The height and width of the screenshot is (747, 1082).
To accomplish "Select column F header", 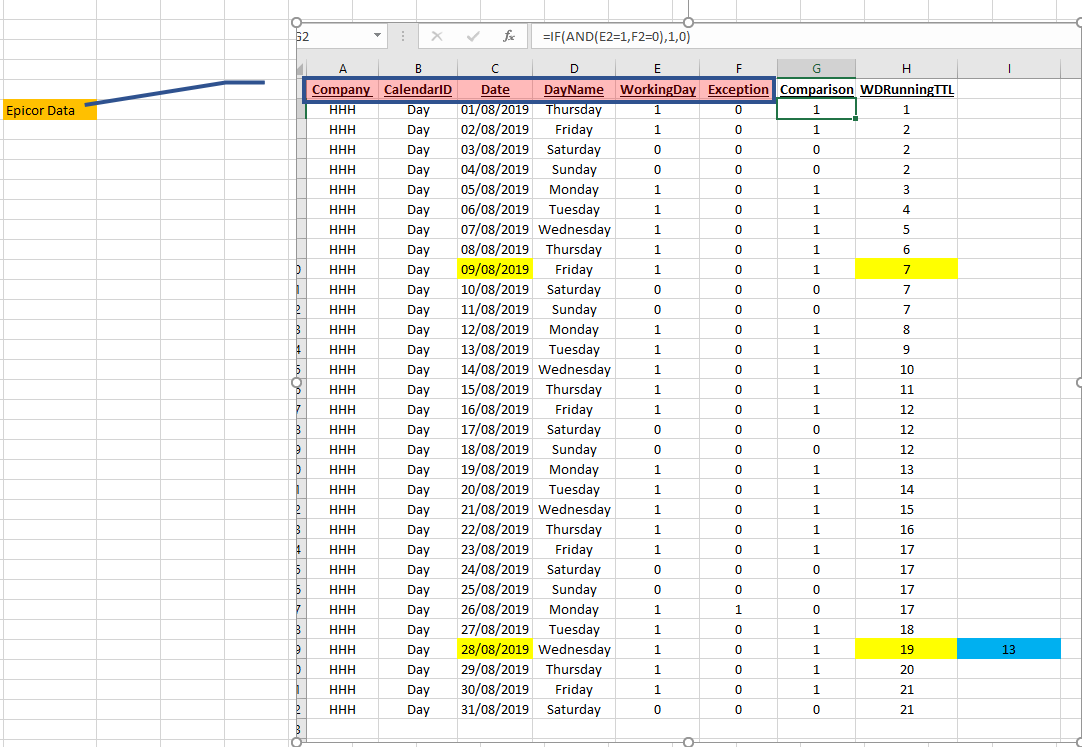I will [738, 68].
